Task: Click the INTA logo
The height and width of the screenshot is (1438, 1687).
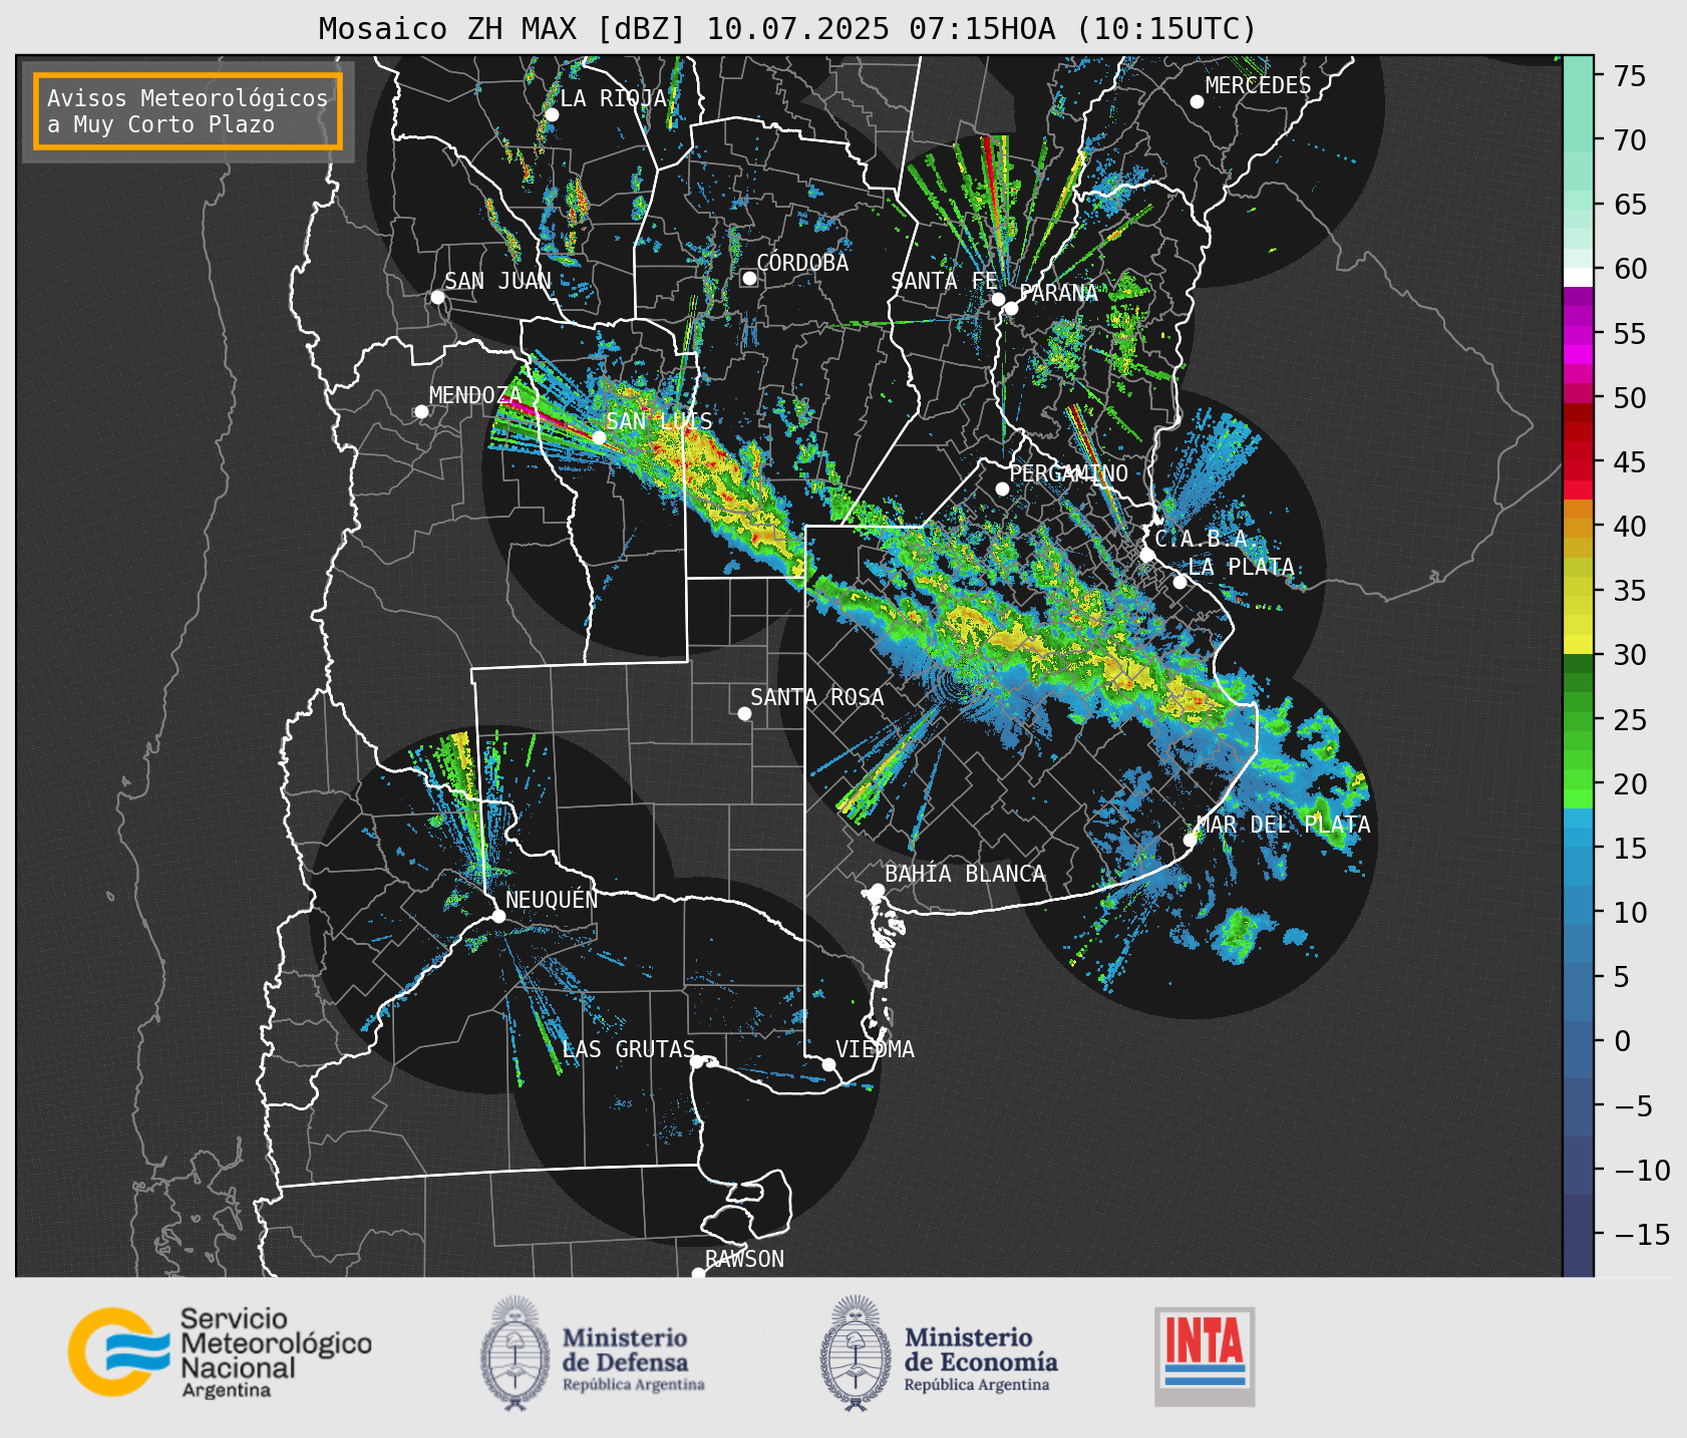Action: coord(1204,1356)
